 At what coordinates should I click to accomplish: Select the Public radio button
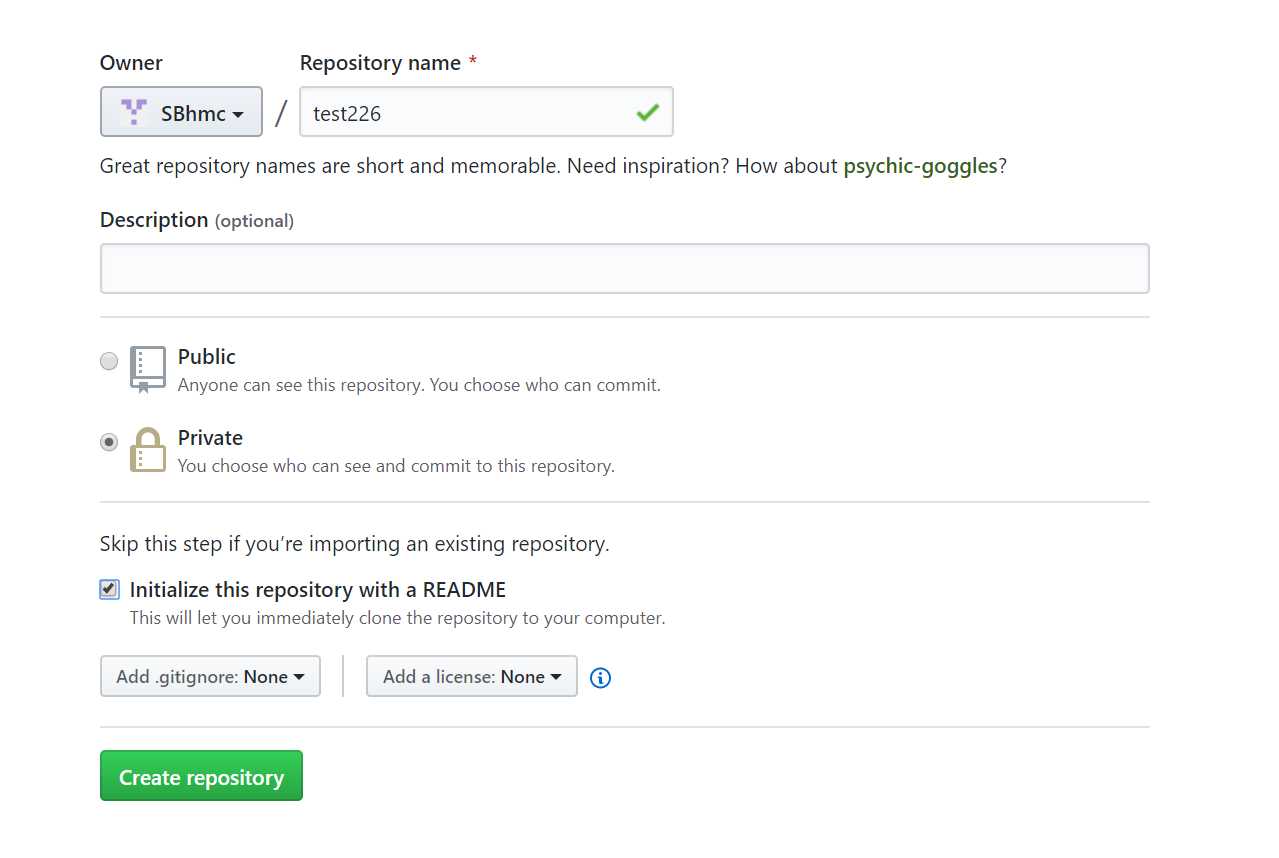coord(109,361)
